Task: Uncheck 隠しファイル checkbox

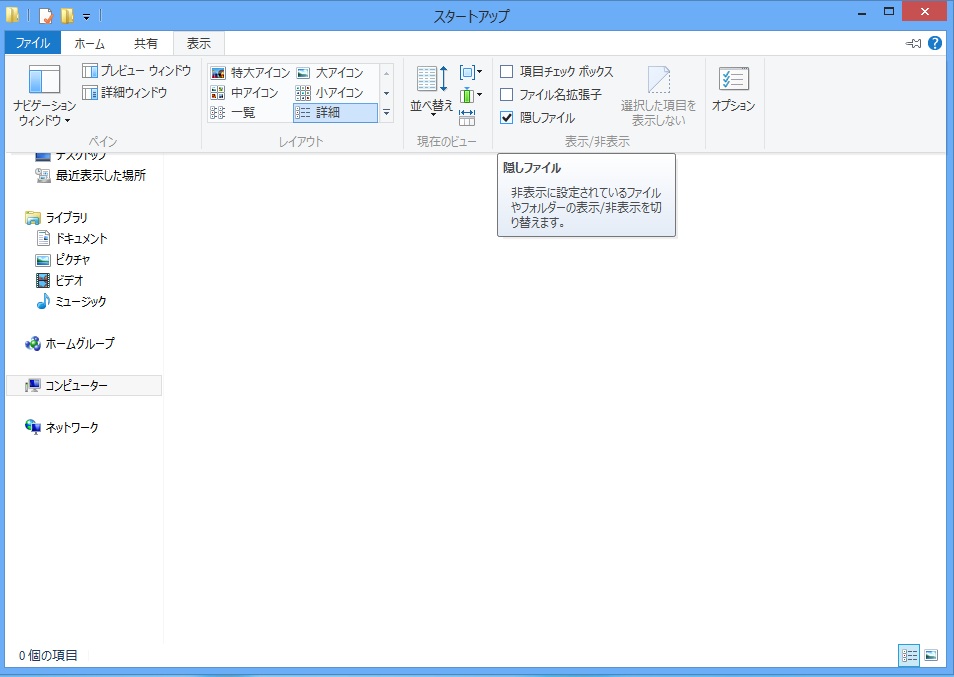Action: pos(507,118)
